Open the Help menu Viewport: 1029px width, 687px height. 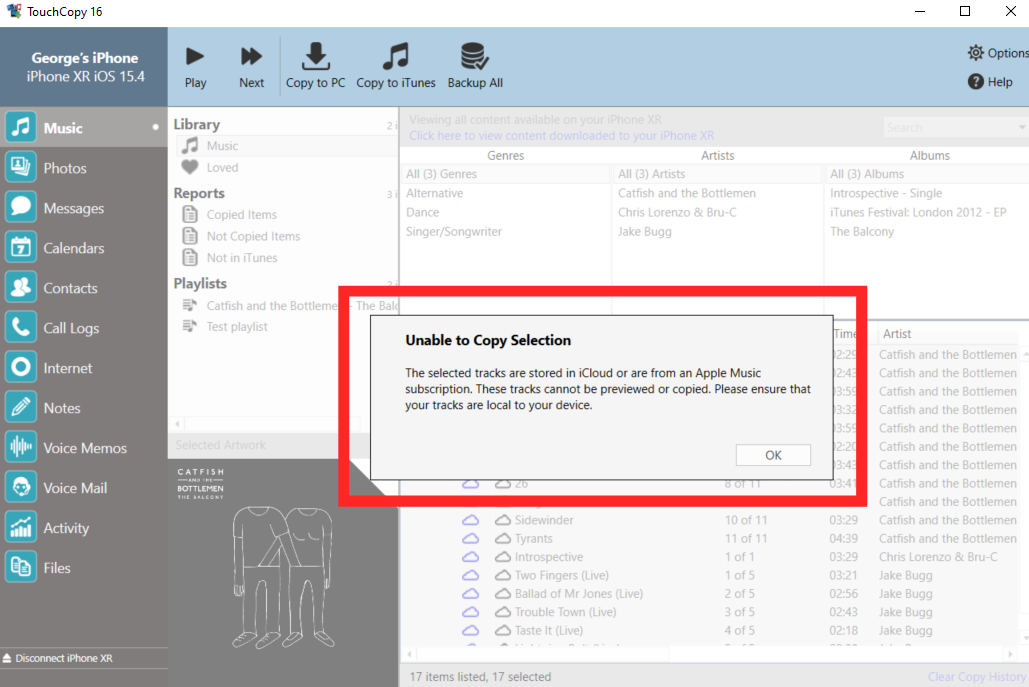[x=990, y=82]
